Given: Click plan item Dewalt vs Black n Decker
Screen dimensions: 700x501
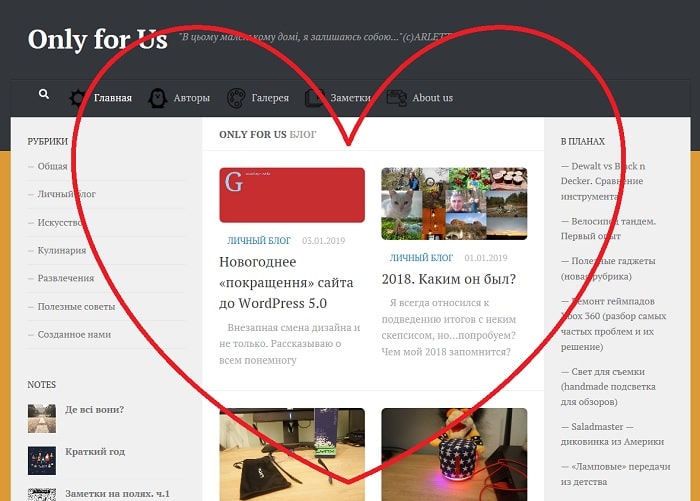Looking at the screenshot, I should point(603,181).
